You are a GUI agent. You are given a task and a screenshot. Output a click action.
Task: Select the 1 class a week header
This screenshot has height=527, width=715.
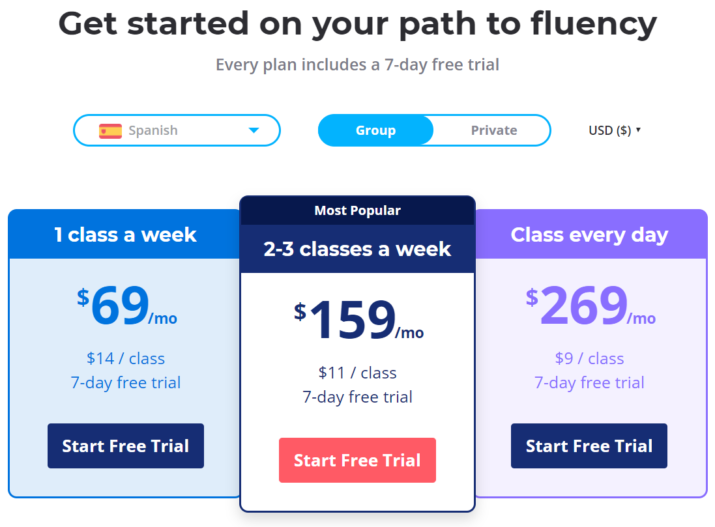[125, 235]
